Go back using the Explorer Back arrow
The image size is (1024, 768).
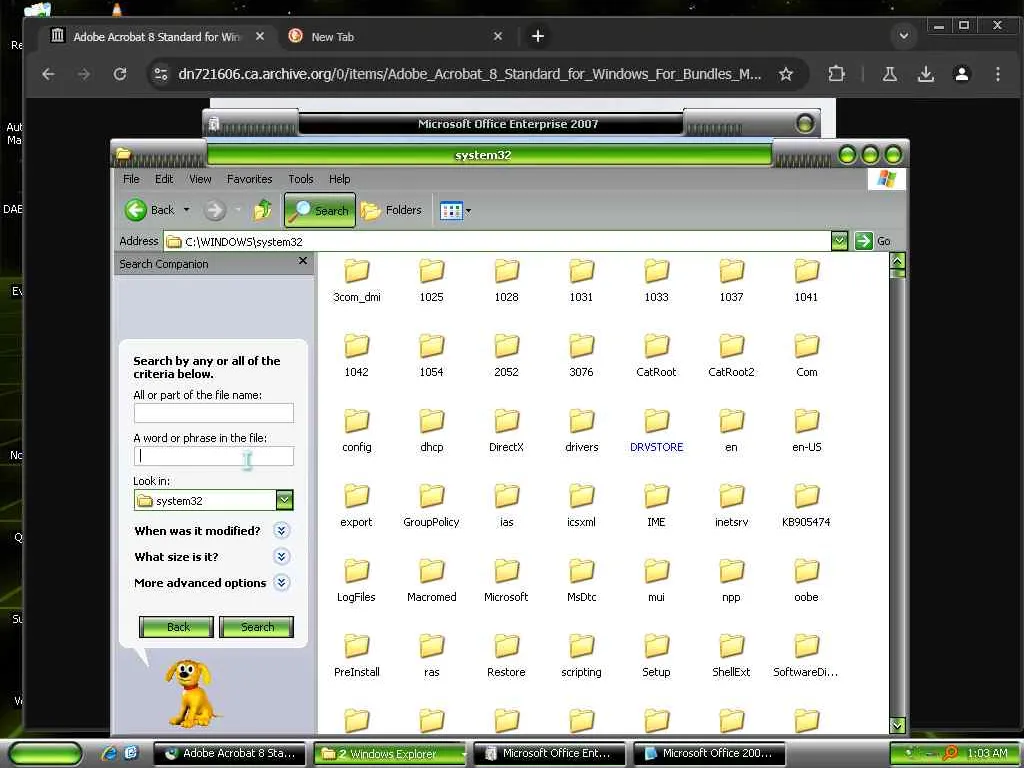pos(136,210)
